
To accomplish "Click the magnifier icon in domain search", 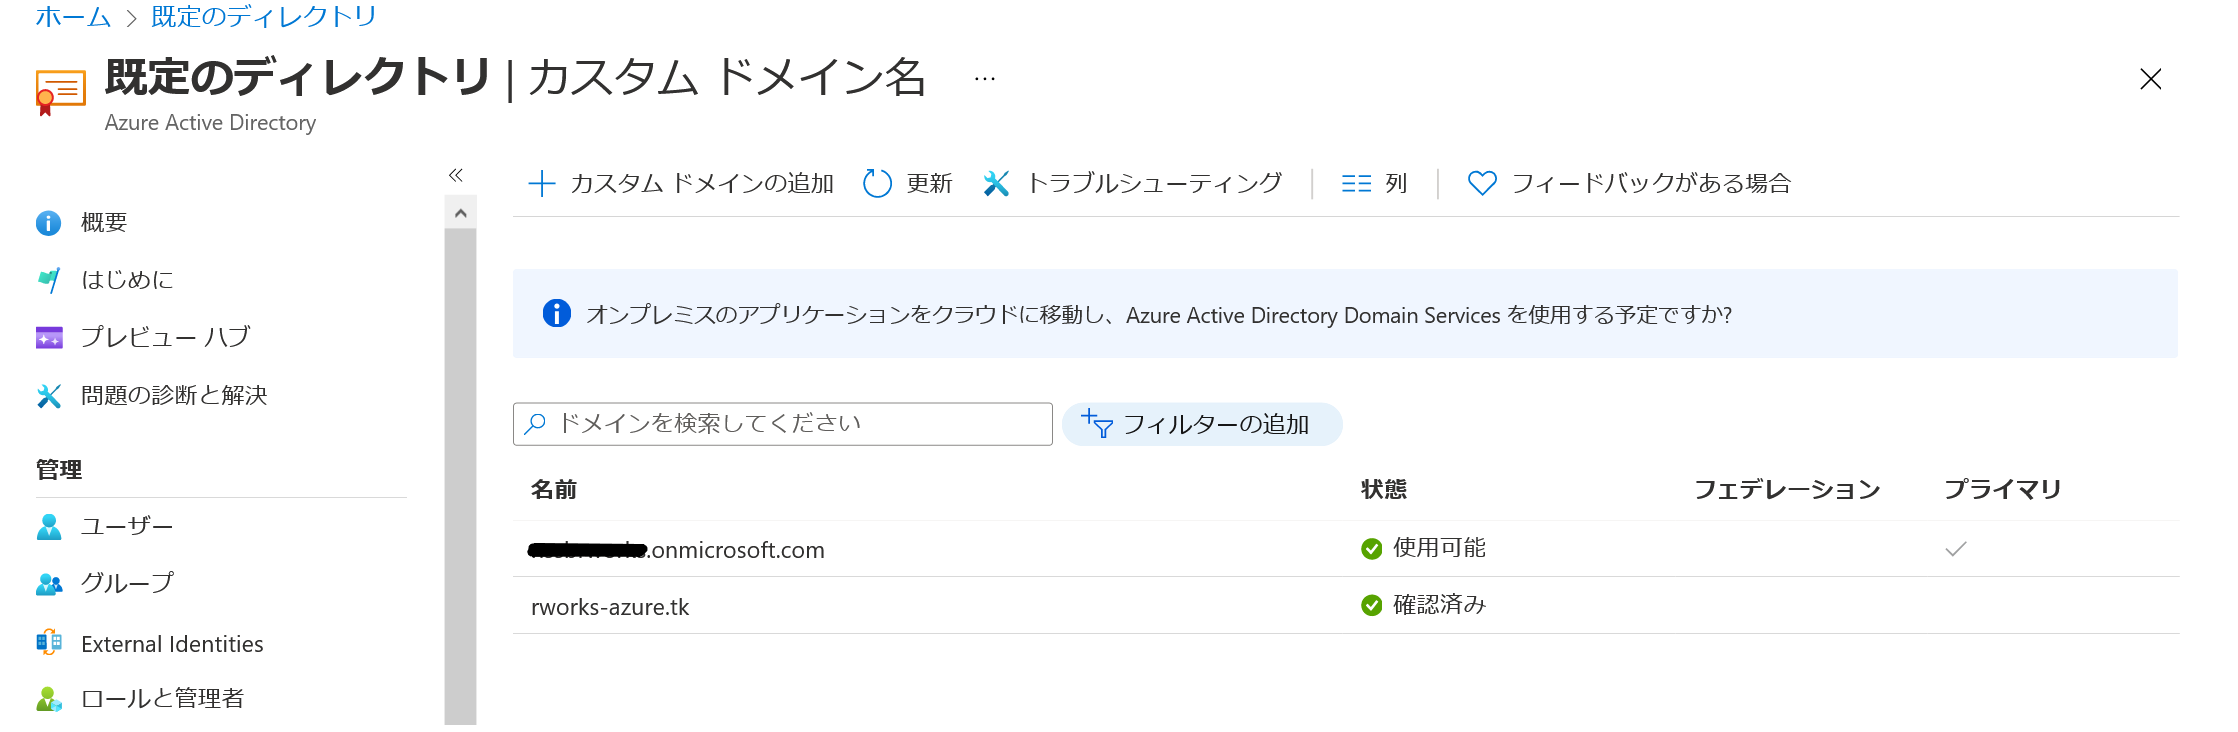I will 535,423.
